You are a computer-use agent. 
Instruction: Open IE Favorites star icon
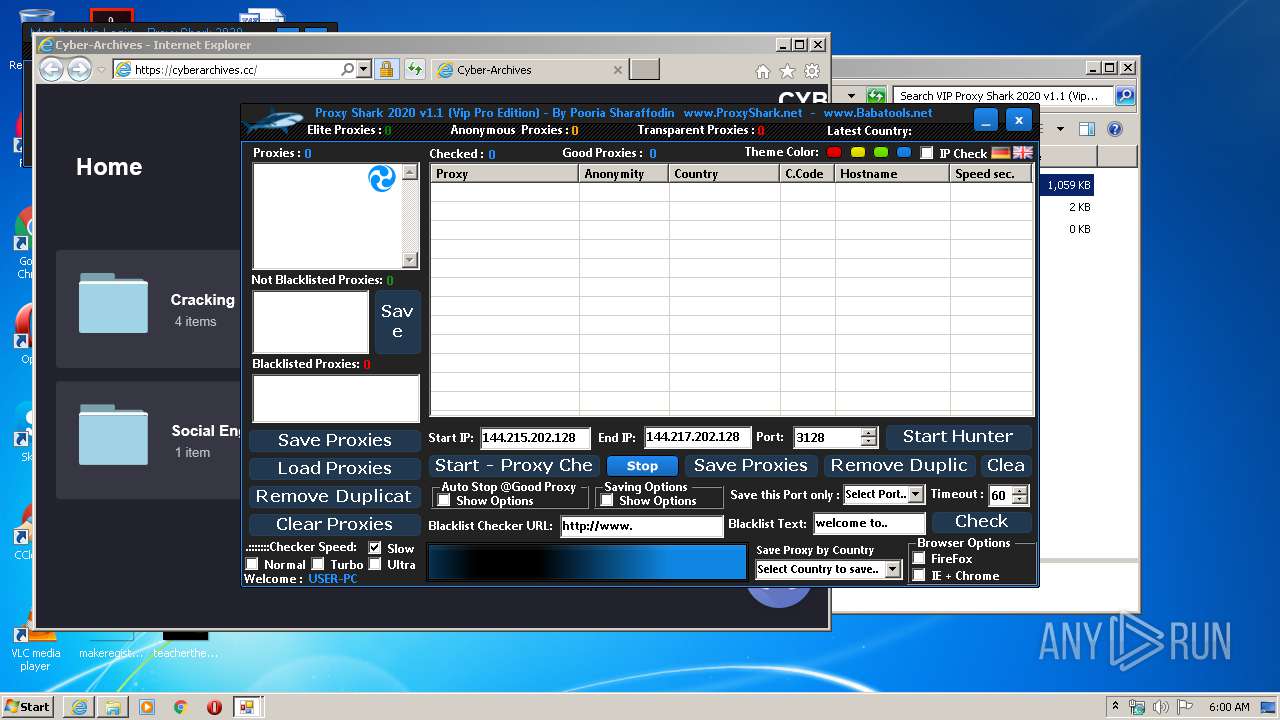point(787,71)
